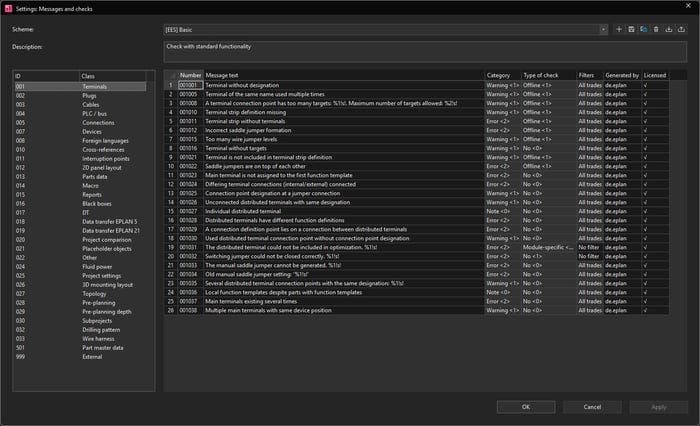
Task: Toggle Licensed checkmark for message 001038
Action: coord(646,310)
